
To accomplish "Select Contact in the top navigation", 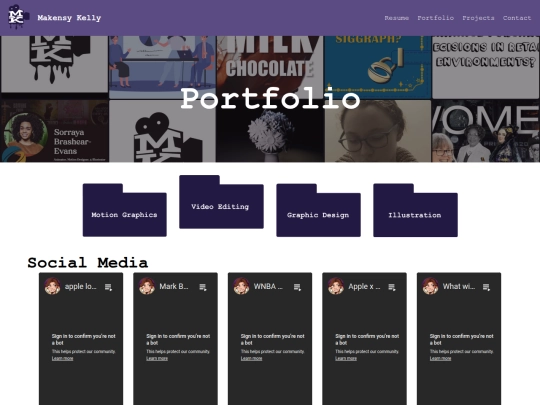I will click(x=517, y=18).
